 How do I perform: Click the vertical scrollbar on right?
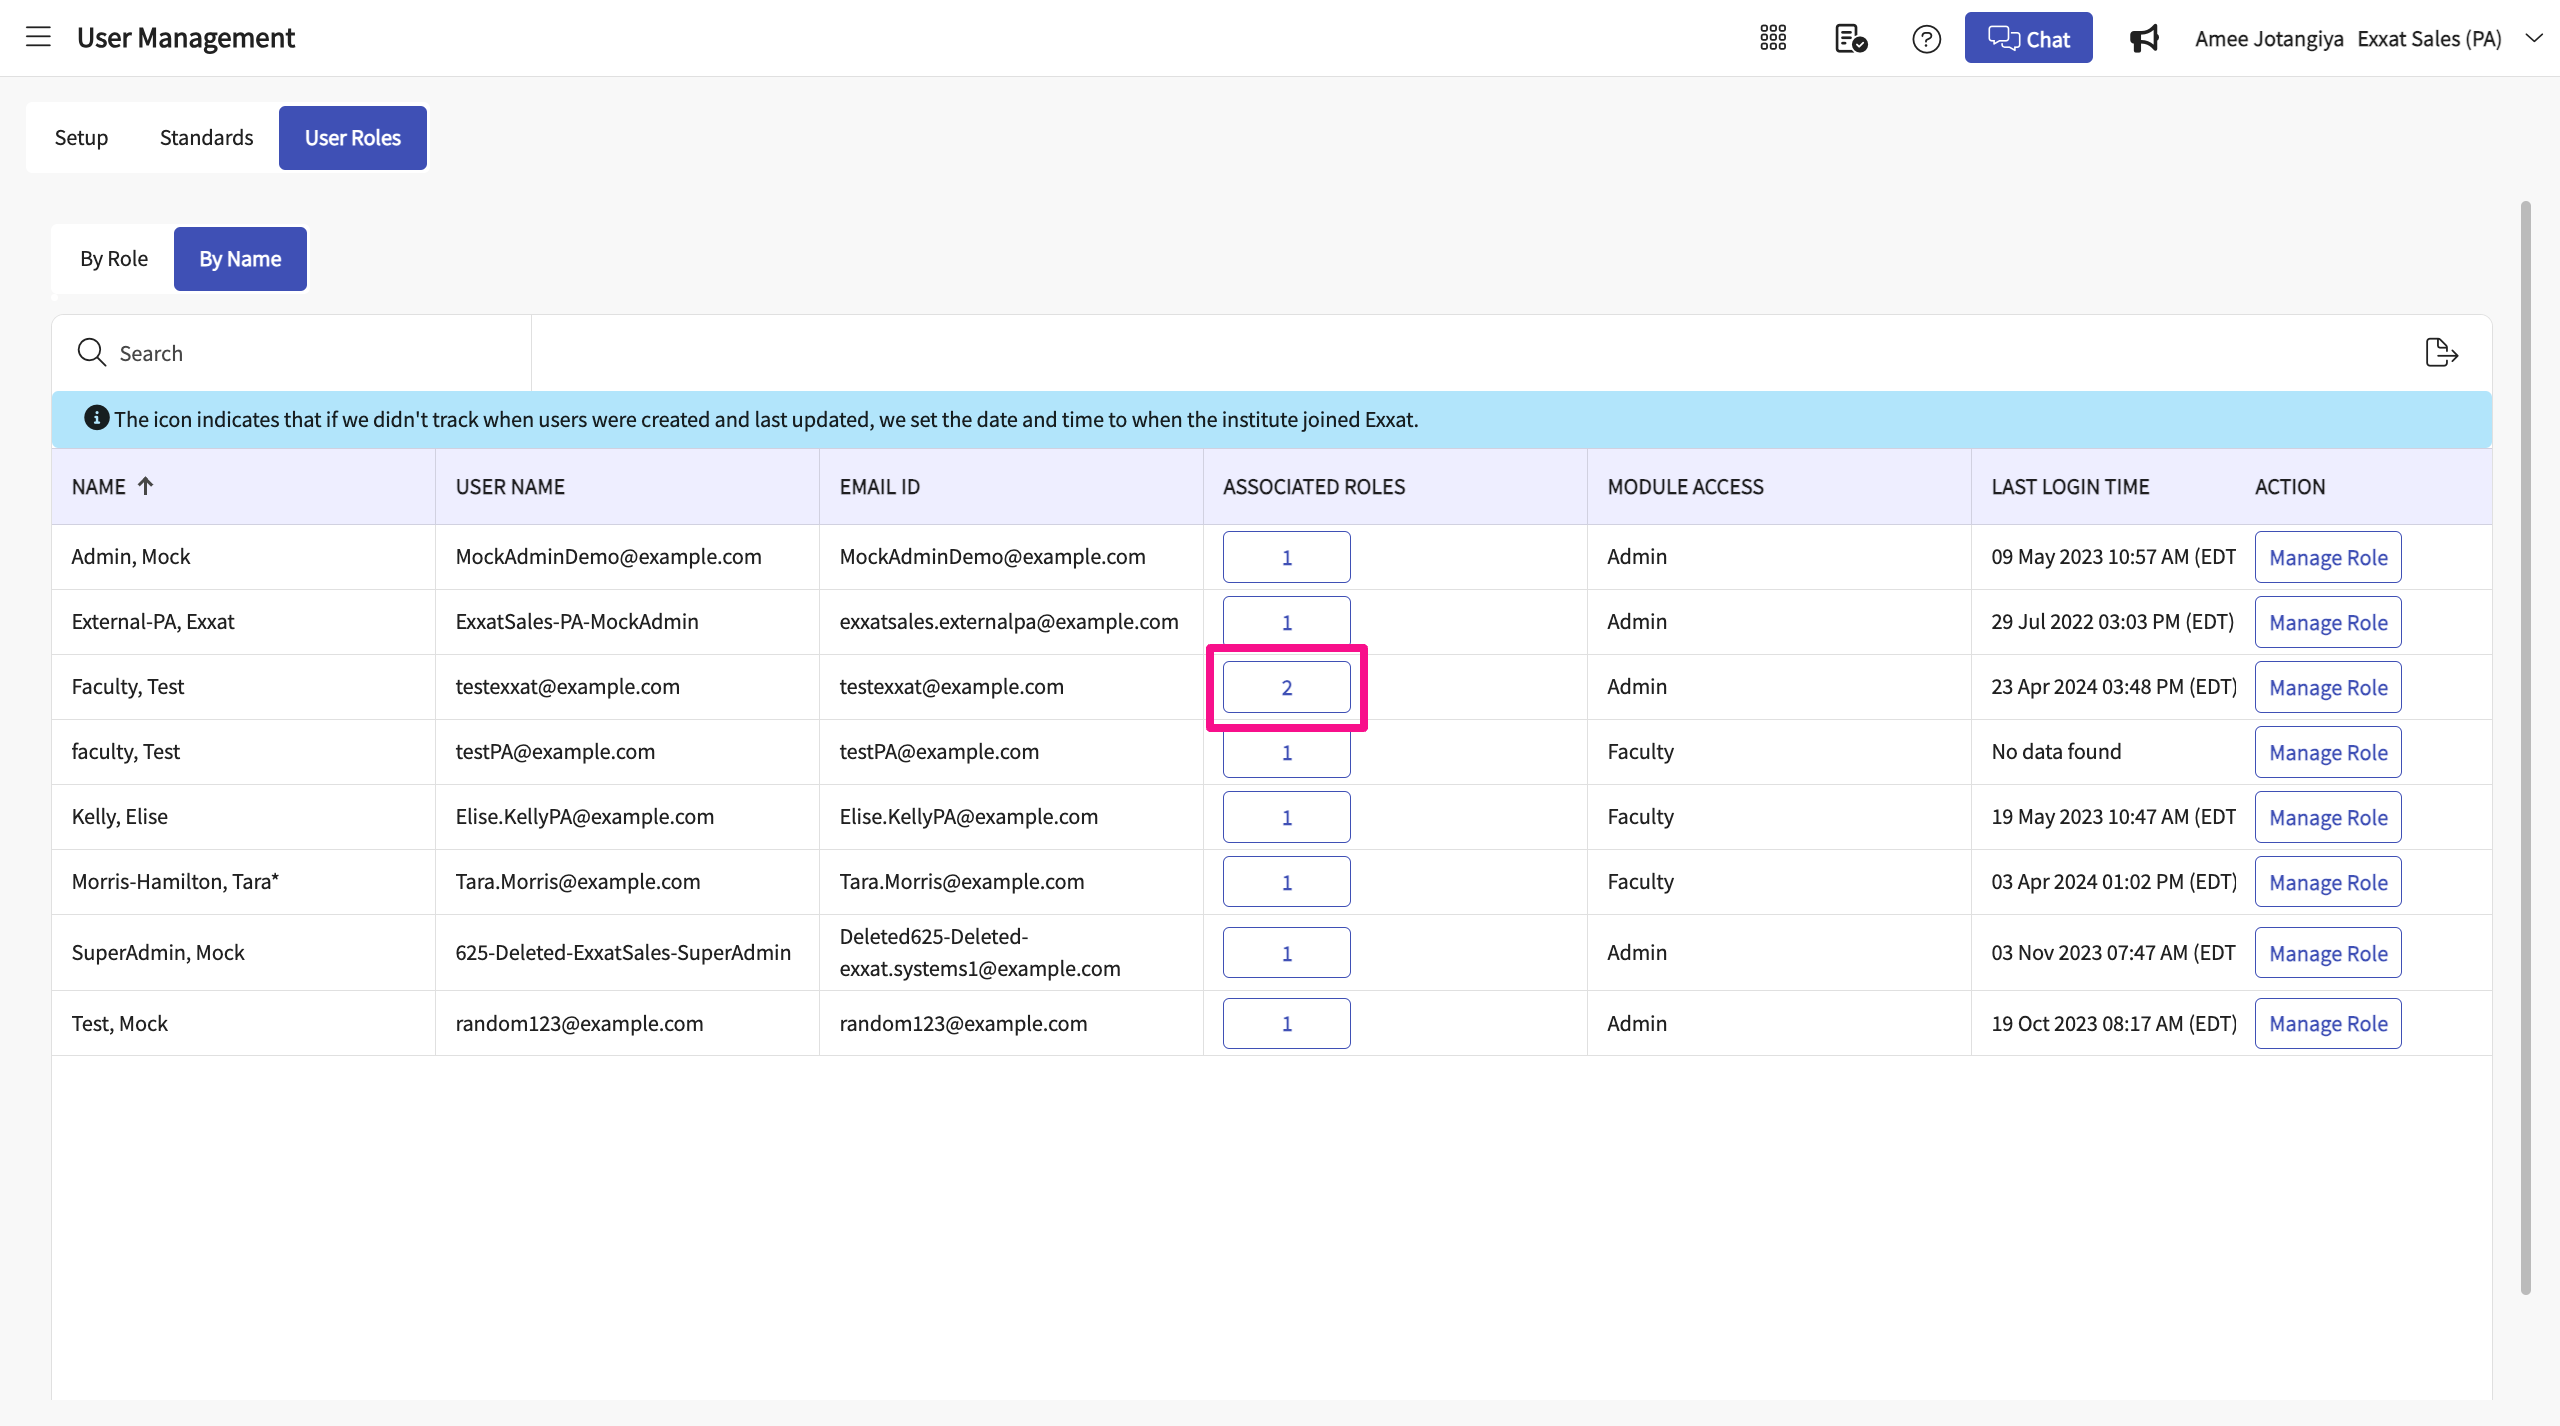tap(2525, 747)
